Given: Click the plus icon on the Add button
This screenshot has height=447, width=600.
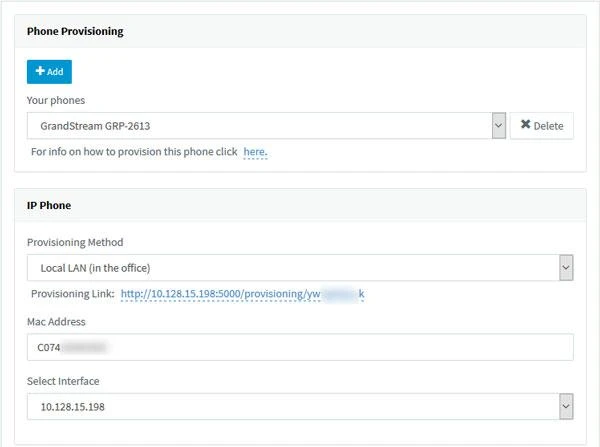Looking at the screenshot, I should (x=39, y=72).
